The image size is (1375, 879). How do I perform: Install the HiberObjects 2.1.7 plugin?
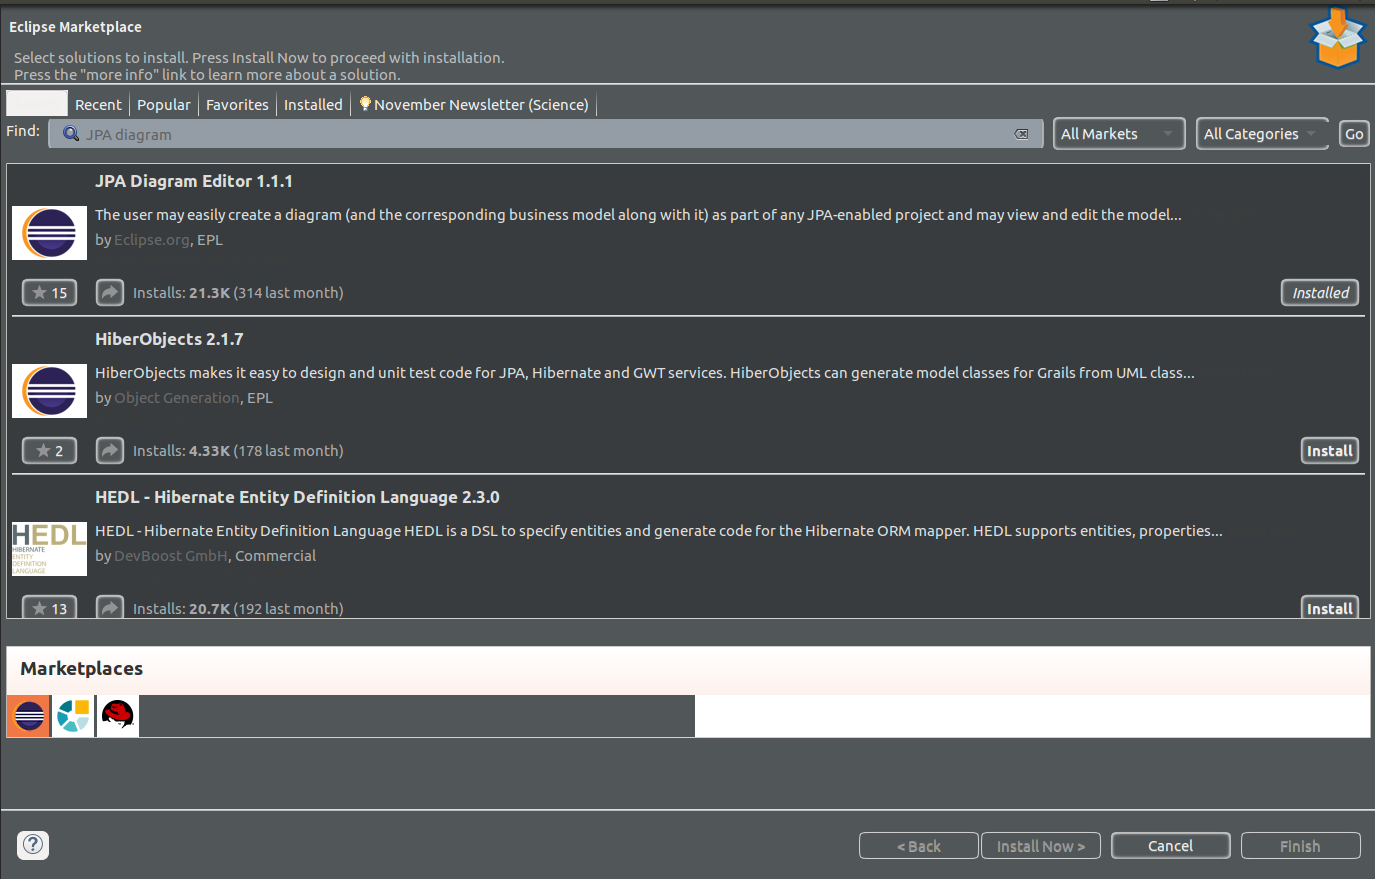click(x=1329, y=451)
